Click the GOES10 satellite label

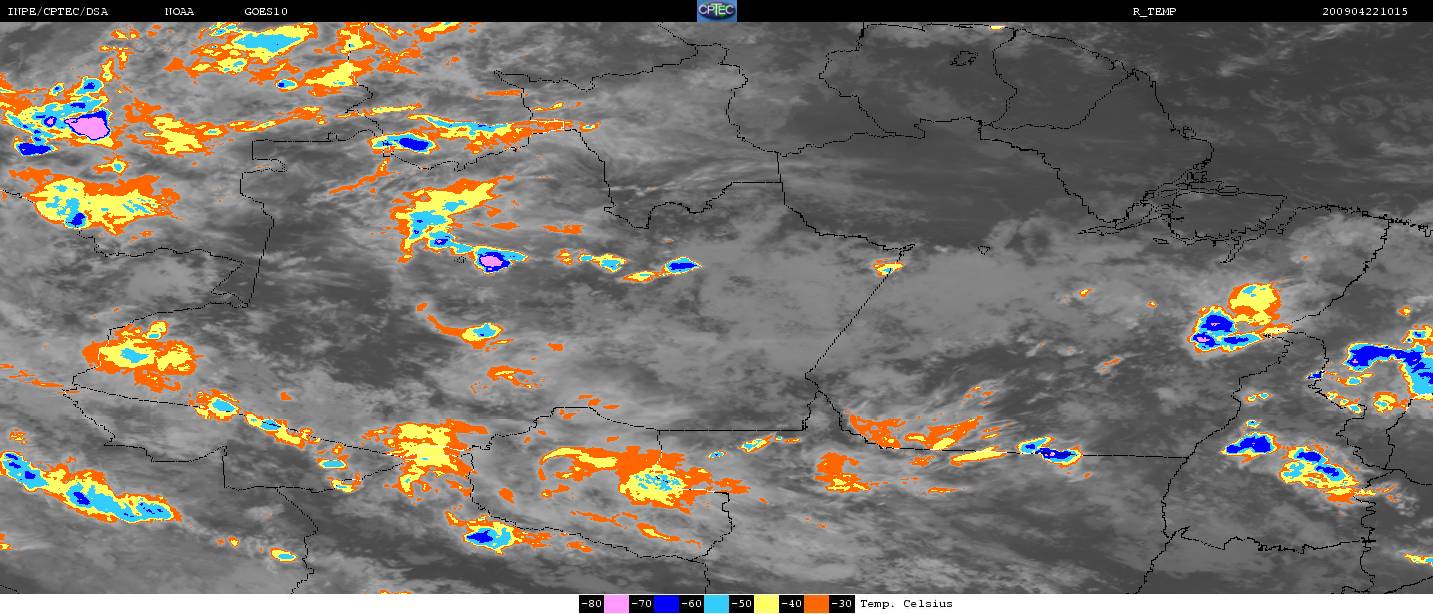pyautogui.click(x=266, y=11)
